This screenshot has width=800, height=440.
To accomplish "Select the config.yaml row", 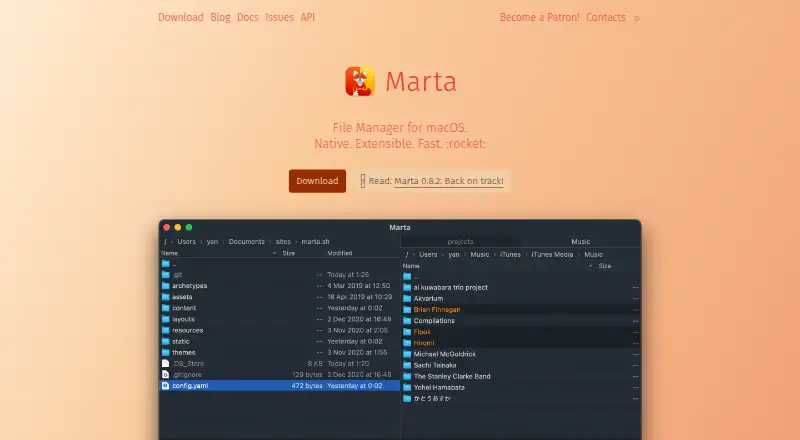I will point(280,386).
